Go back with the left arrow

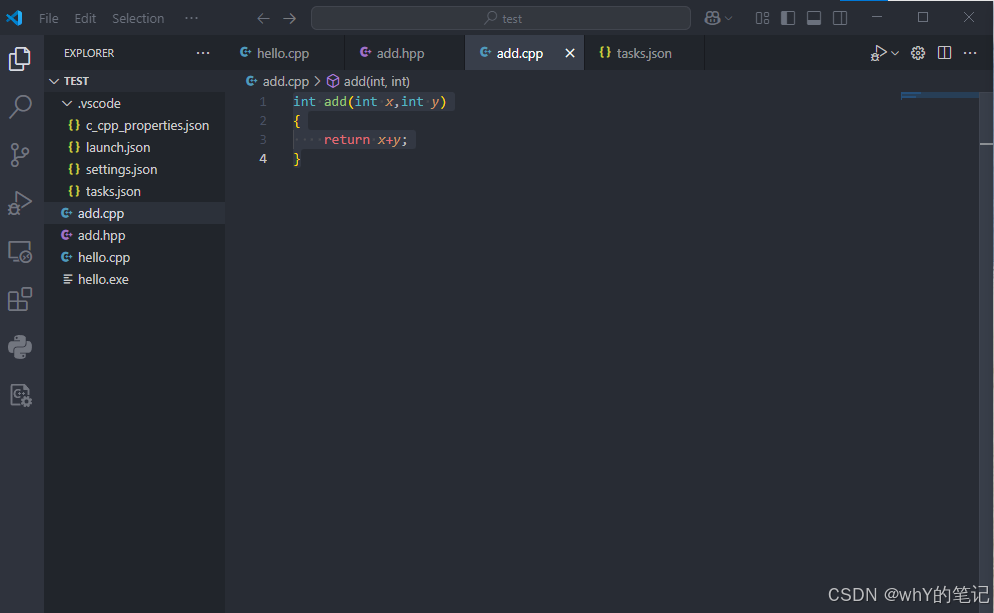tap(263, 18)
